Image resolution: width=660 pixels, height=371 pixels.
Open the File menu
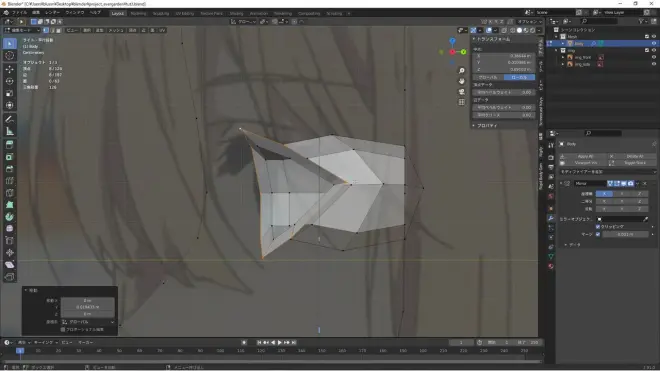click(x=20, y=13)
